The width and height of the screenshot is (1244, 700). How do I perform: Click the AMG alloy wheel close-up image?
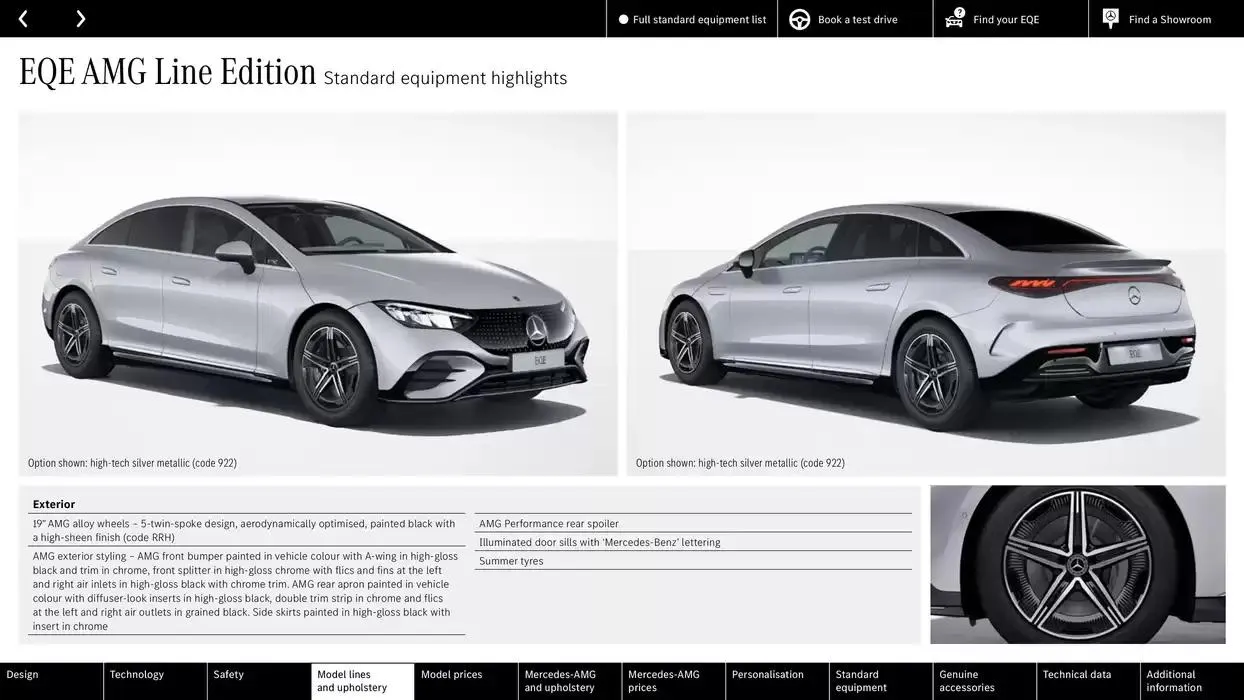pyautogui.click(x=1078, y=565)
